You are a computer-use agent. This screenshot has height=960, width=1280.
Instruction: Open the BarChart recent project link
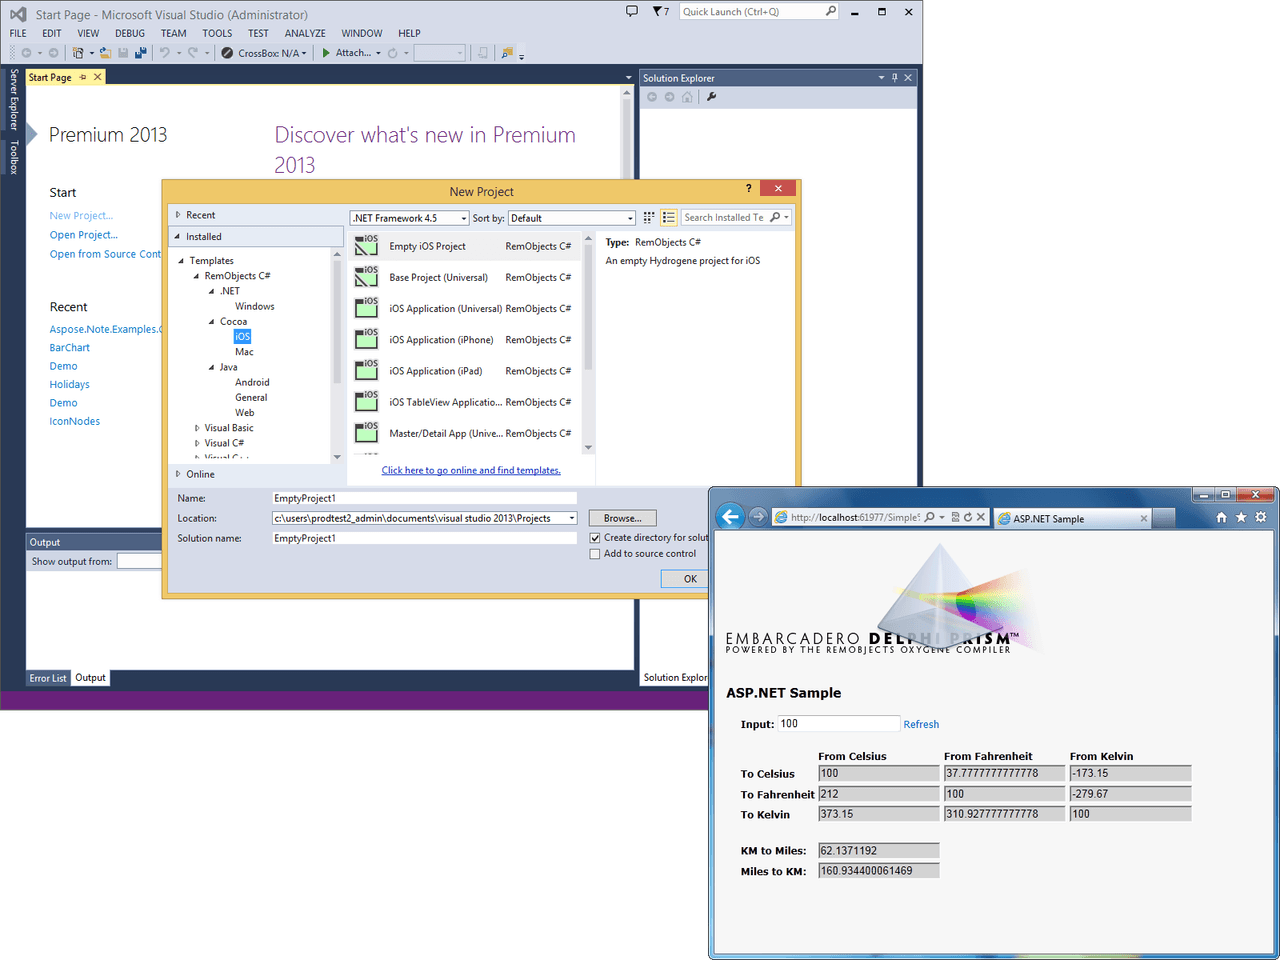[x=70, y=348]
